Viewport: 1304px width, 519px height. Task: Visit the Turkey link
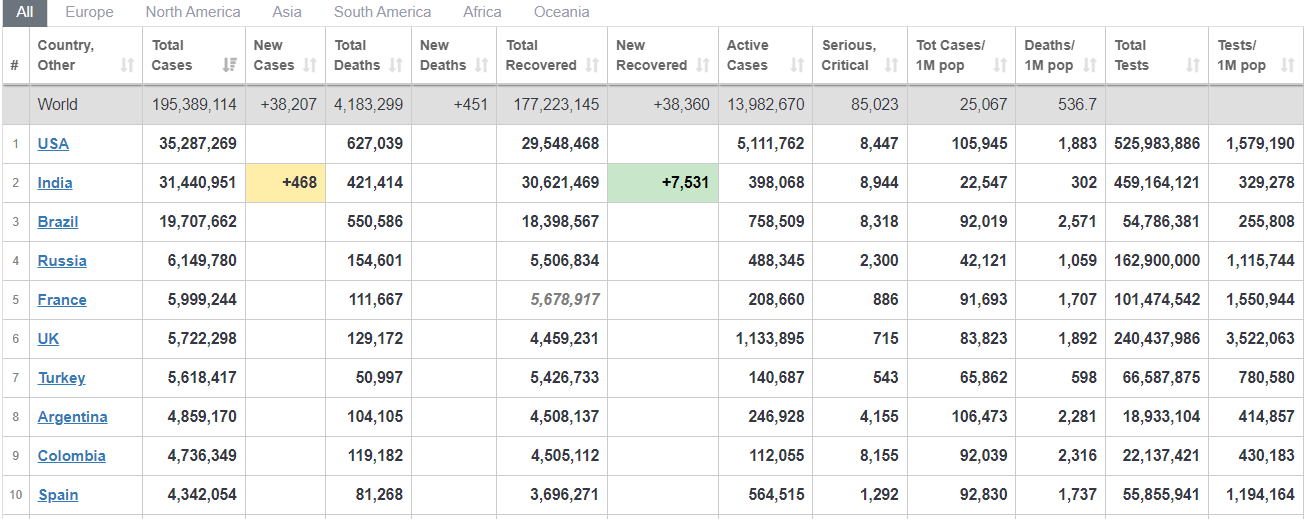(62, 377)
